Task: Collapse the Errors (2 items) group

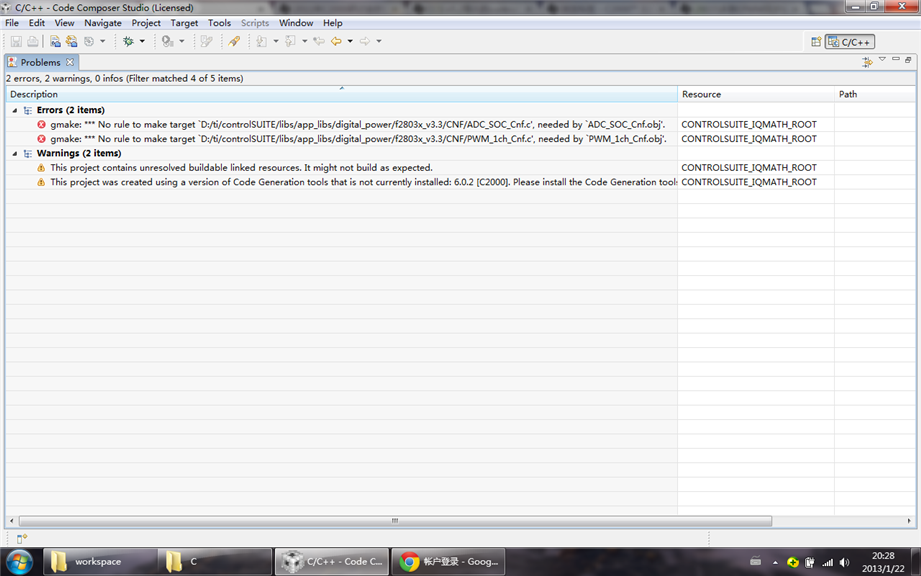Action: point(15,110)
